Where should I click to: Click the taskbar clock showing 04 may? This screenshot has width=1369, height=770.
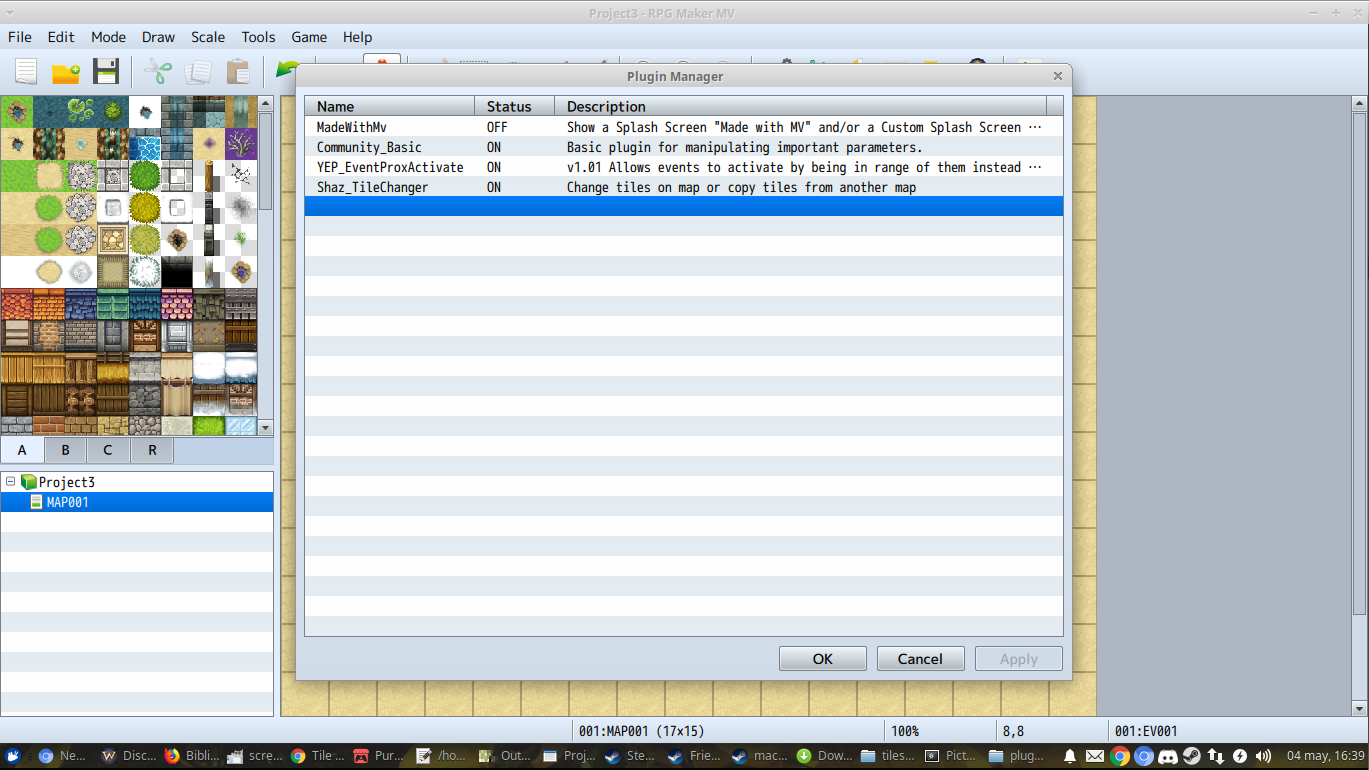click(x=1325, y=756)
